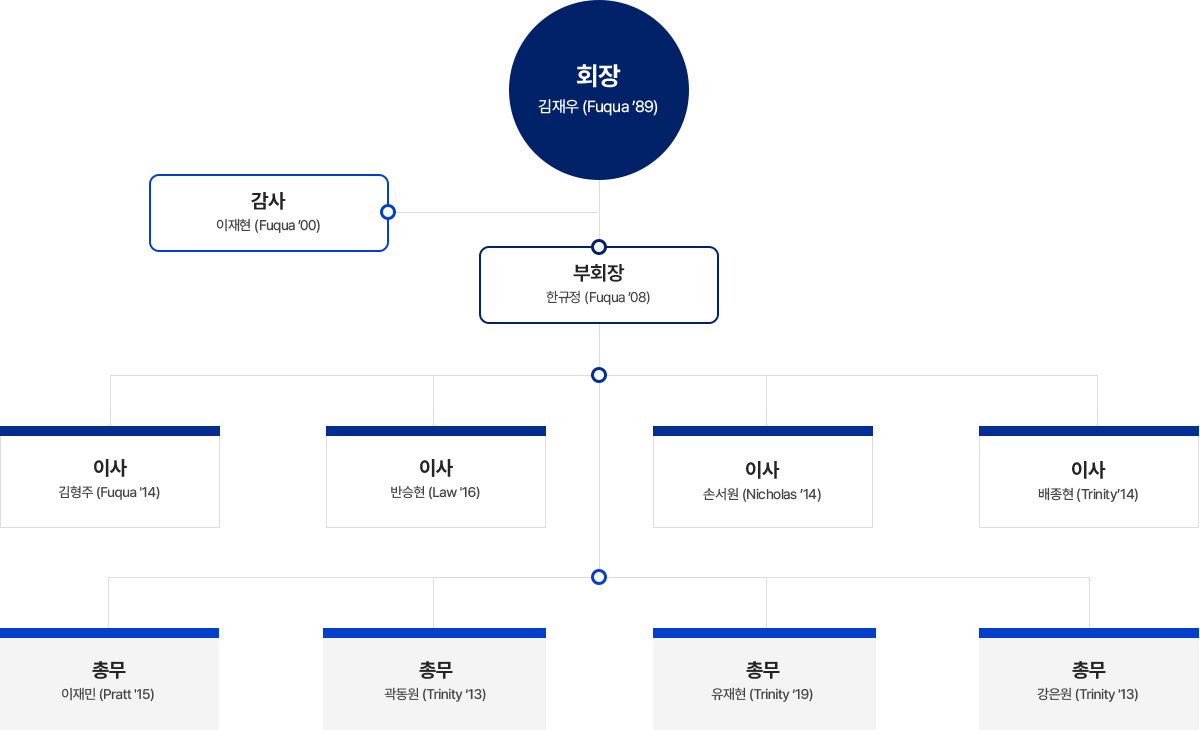Click the 회장 김재우 circle
The image size is (1200, 730).
(598, 91)
